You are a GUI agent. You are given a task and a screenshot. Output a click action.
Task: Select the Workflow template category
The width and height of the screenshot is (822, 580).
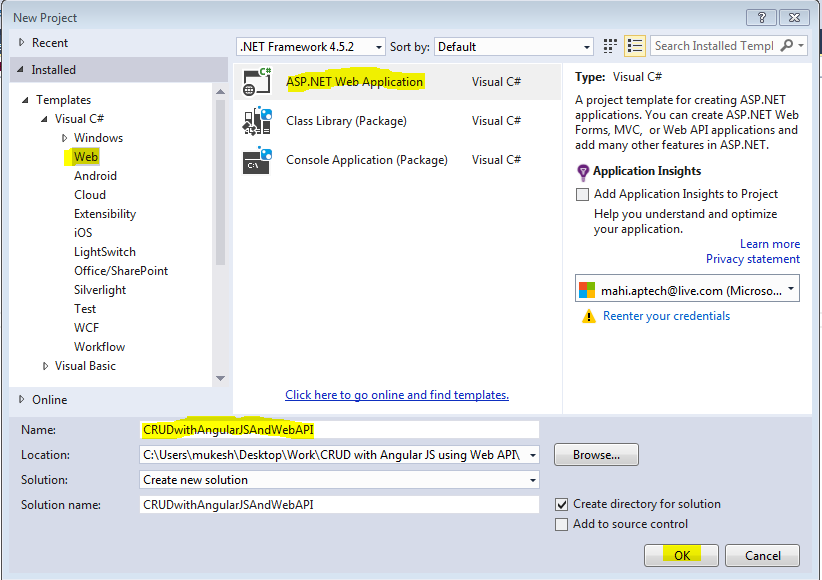click(99, 347)
